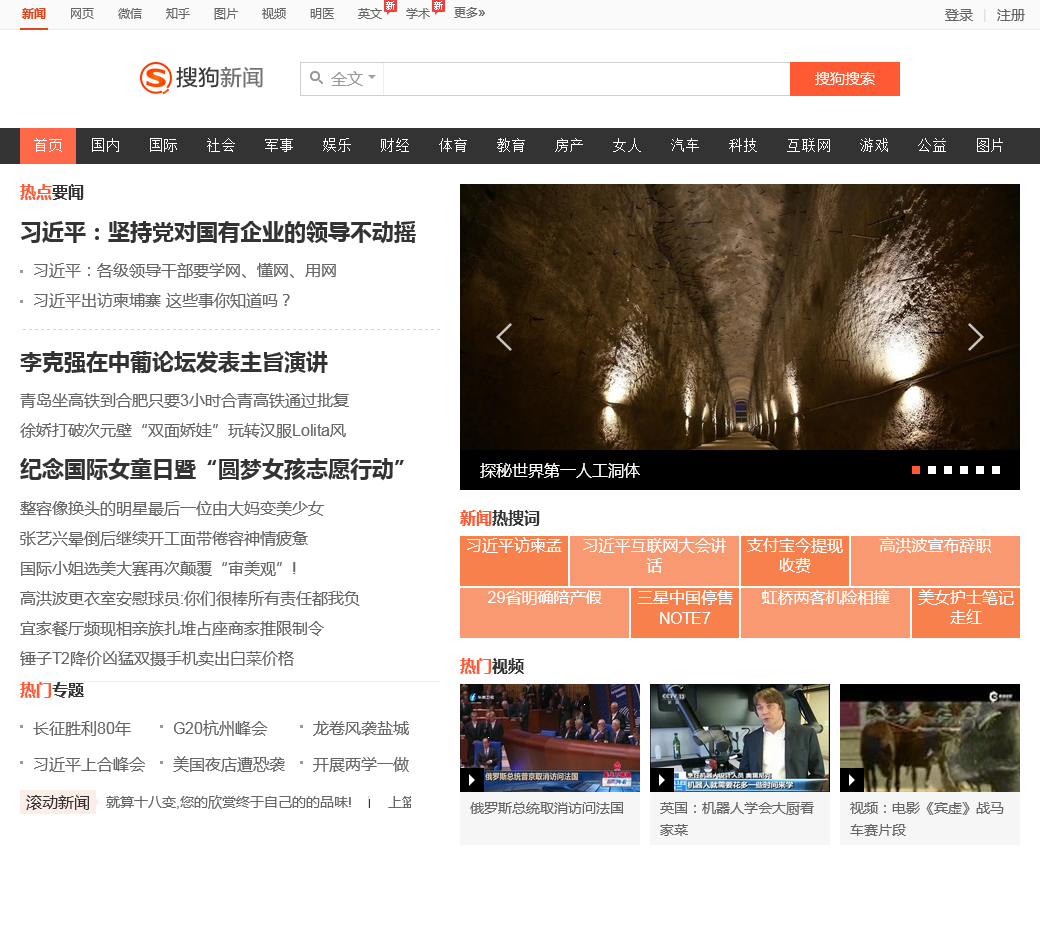Open the 游戏 category

[874, 145]
